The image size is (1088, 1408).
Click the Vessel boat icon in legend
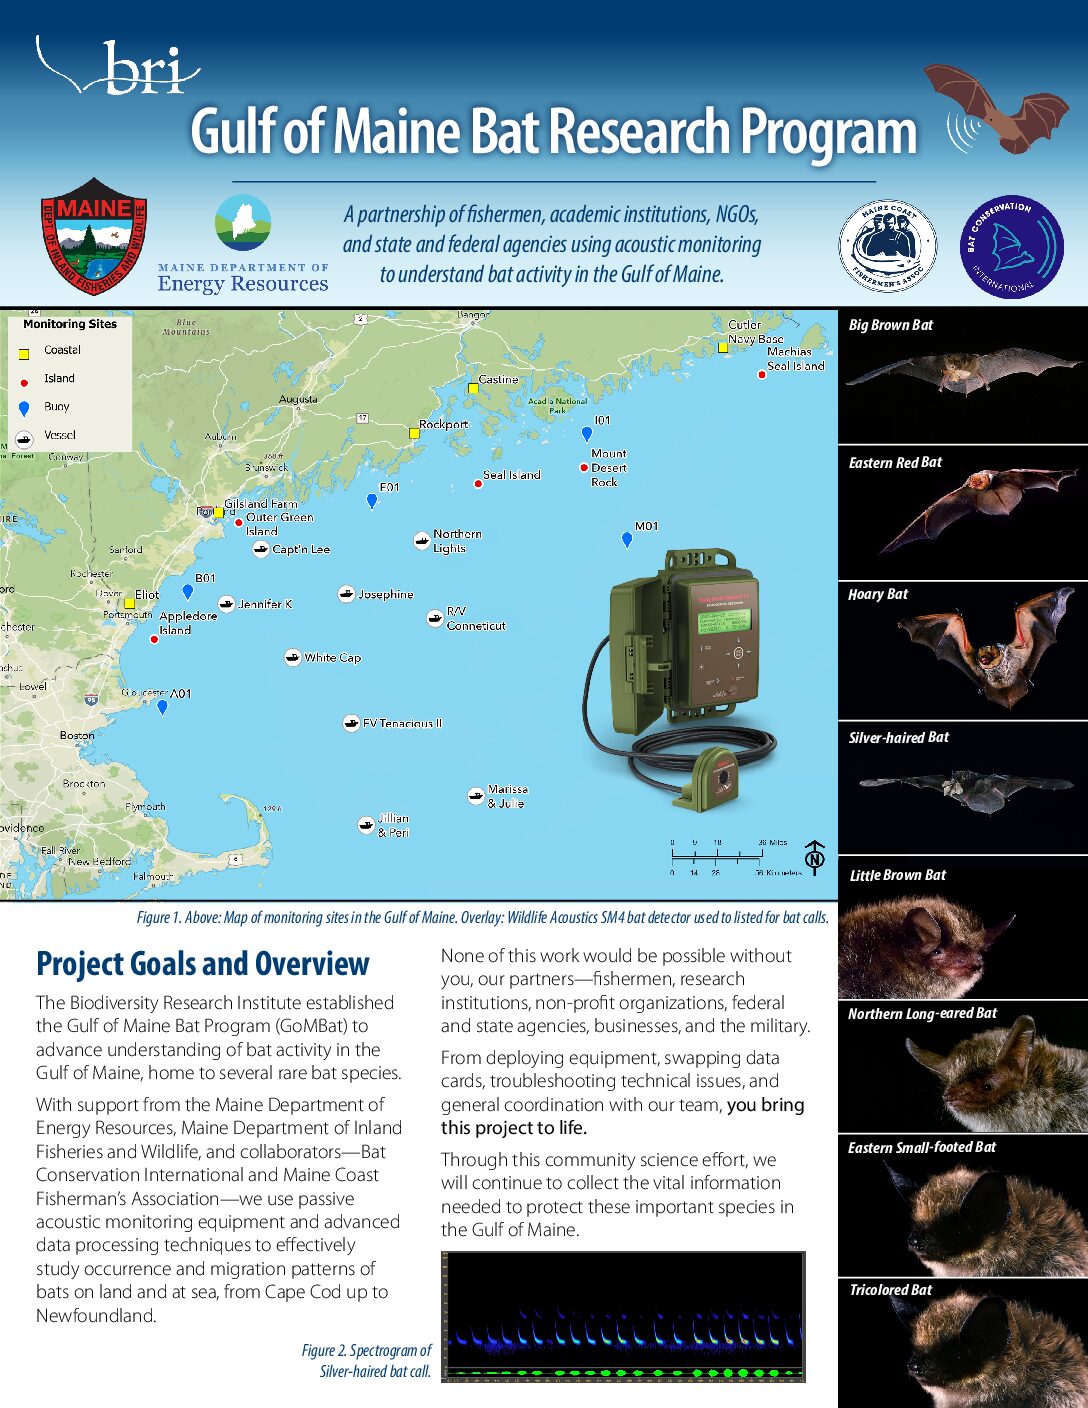(24, 439)
